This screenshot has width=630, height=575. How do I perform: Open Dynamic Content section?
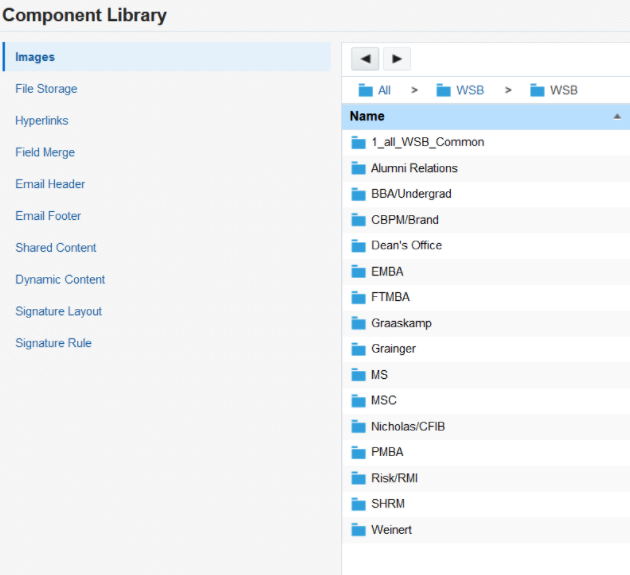click(60, 280)
